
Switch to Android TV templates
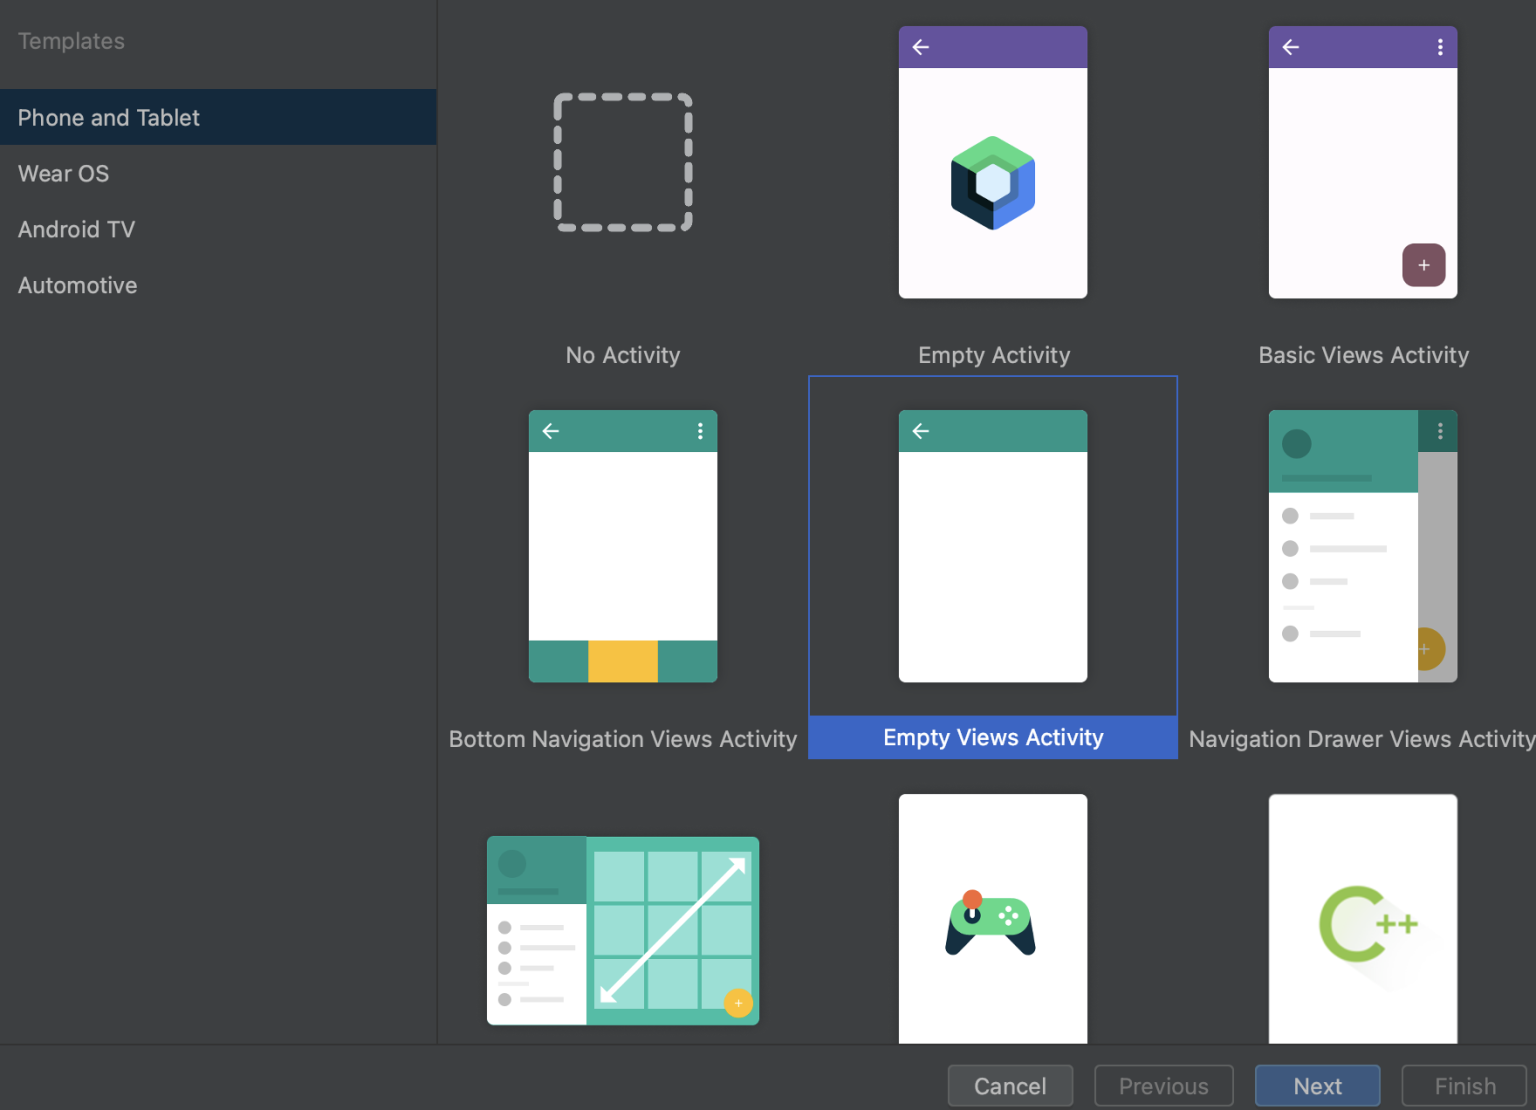[x=77, y=230]
